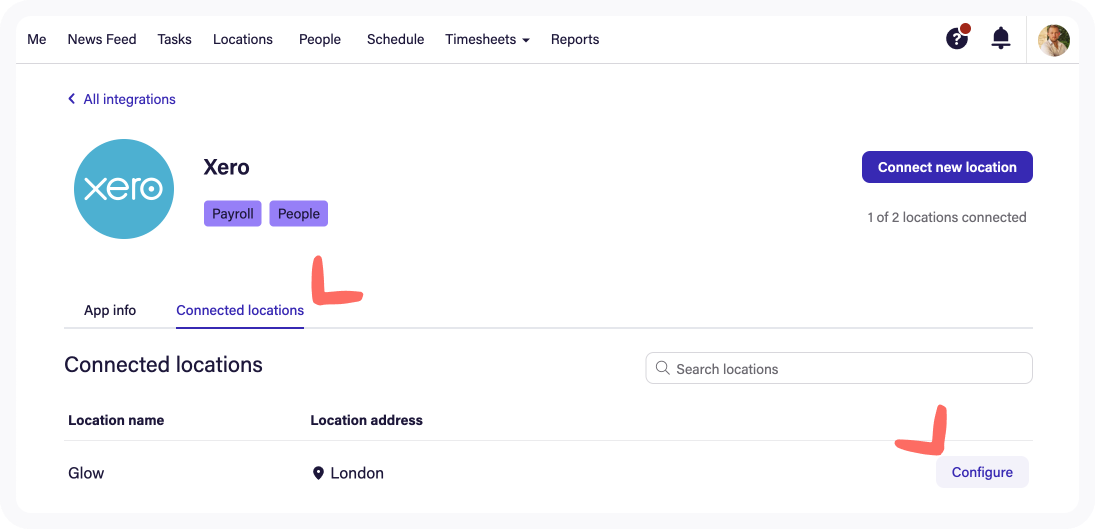Click the London location pin icon

[318, 473]
